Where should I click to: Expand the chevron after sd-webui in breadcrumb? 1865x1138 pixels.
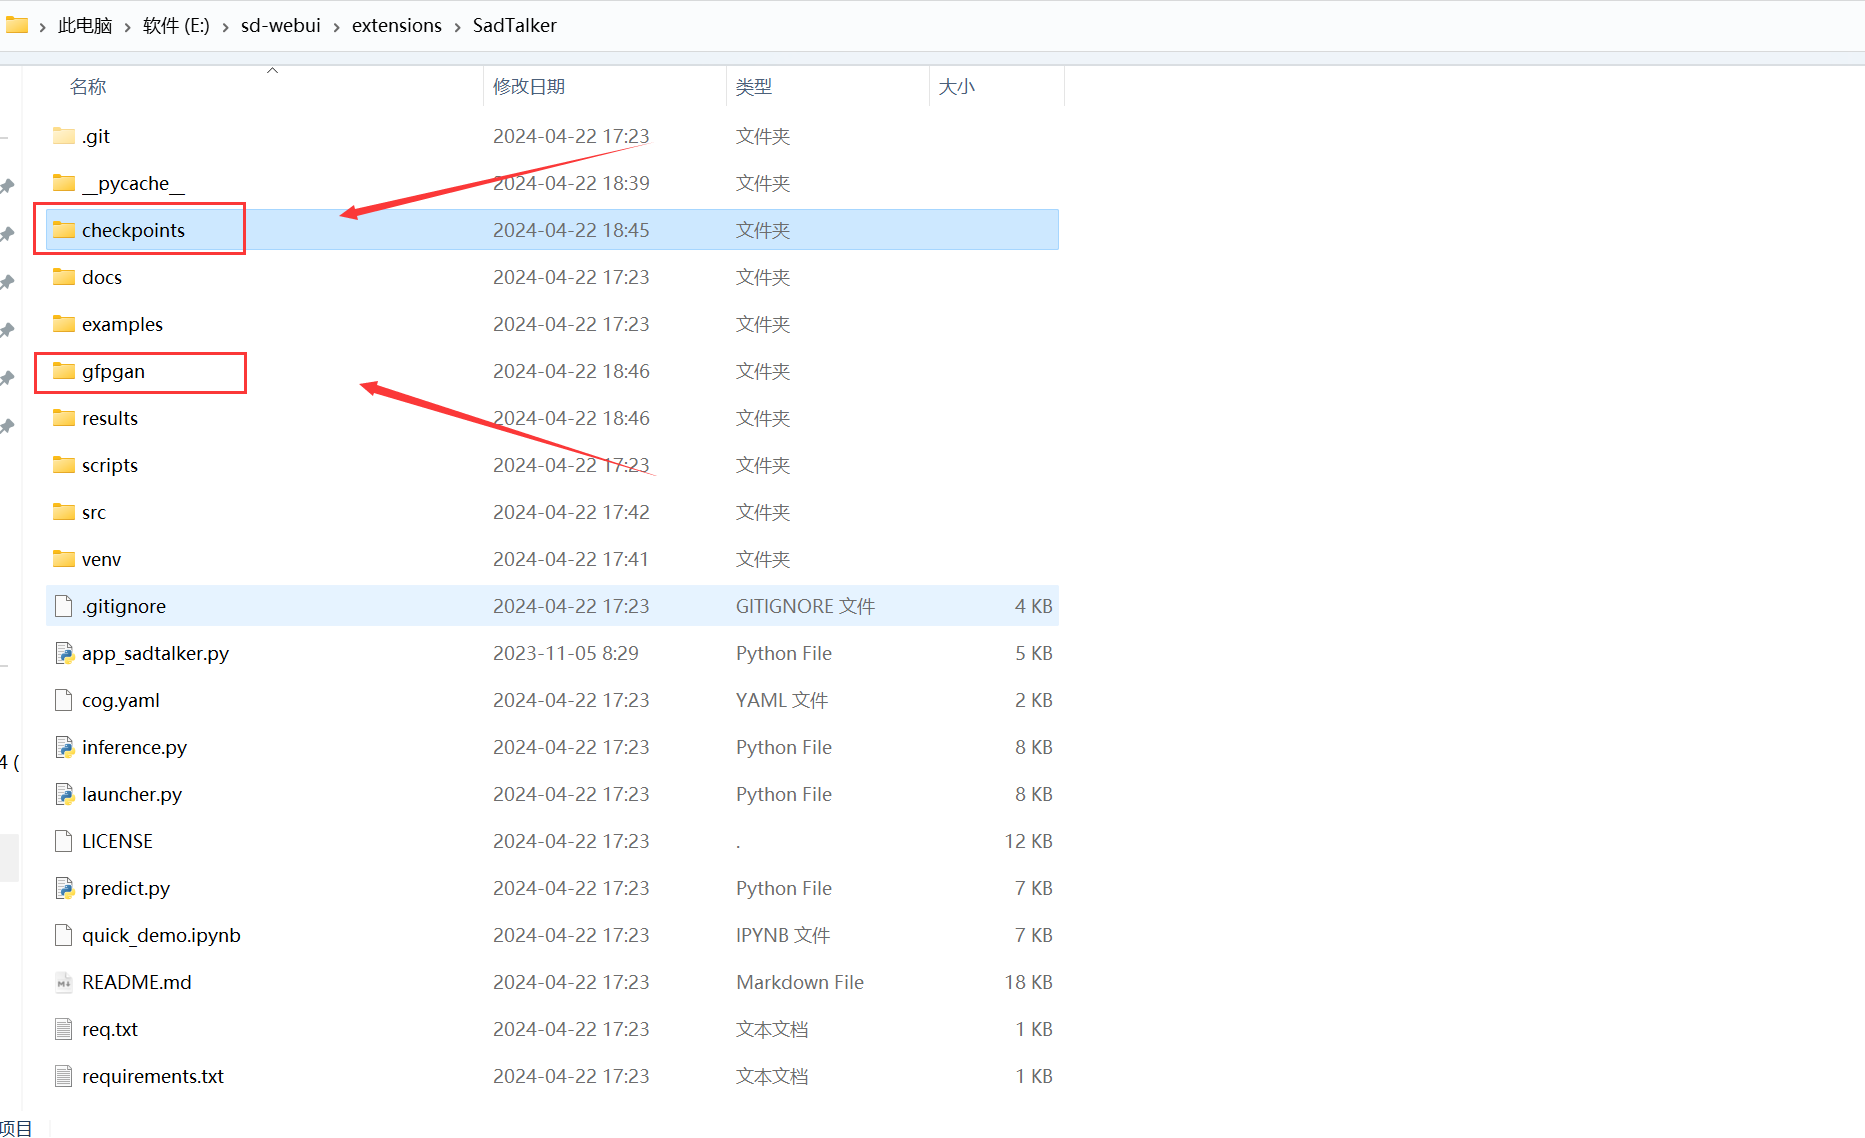[x=337, y=26]
